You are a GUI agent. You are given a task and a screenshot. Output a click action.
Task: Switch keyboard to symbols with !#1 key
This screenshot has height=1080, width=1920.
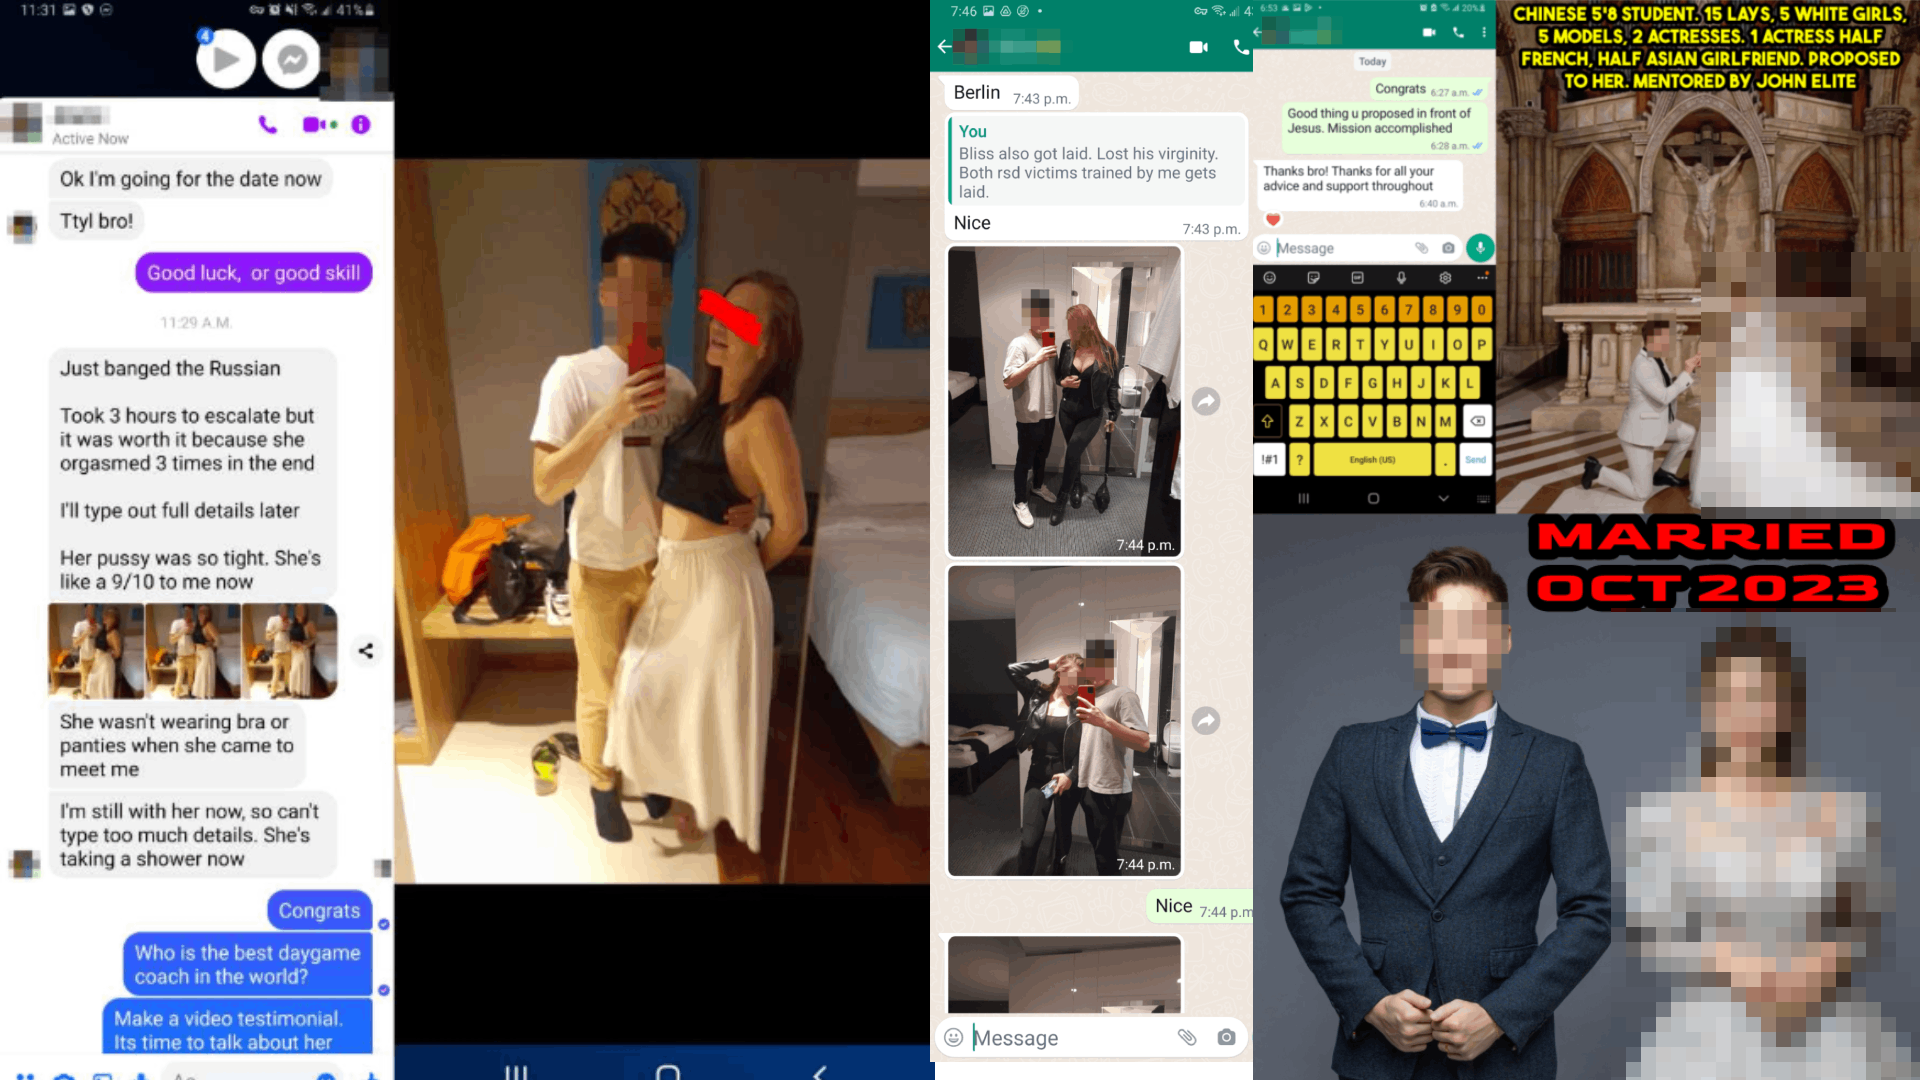point(1269,459)
